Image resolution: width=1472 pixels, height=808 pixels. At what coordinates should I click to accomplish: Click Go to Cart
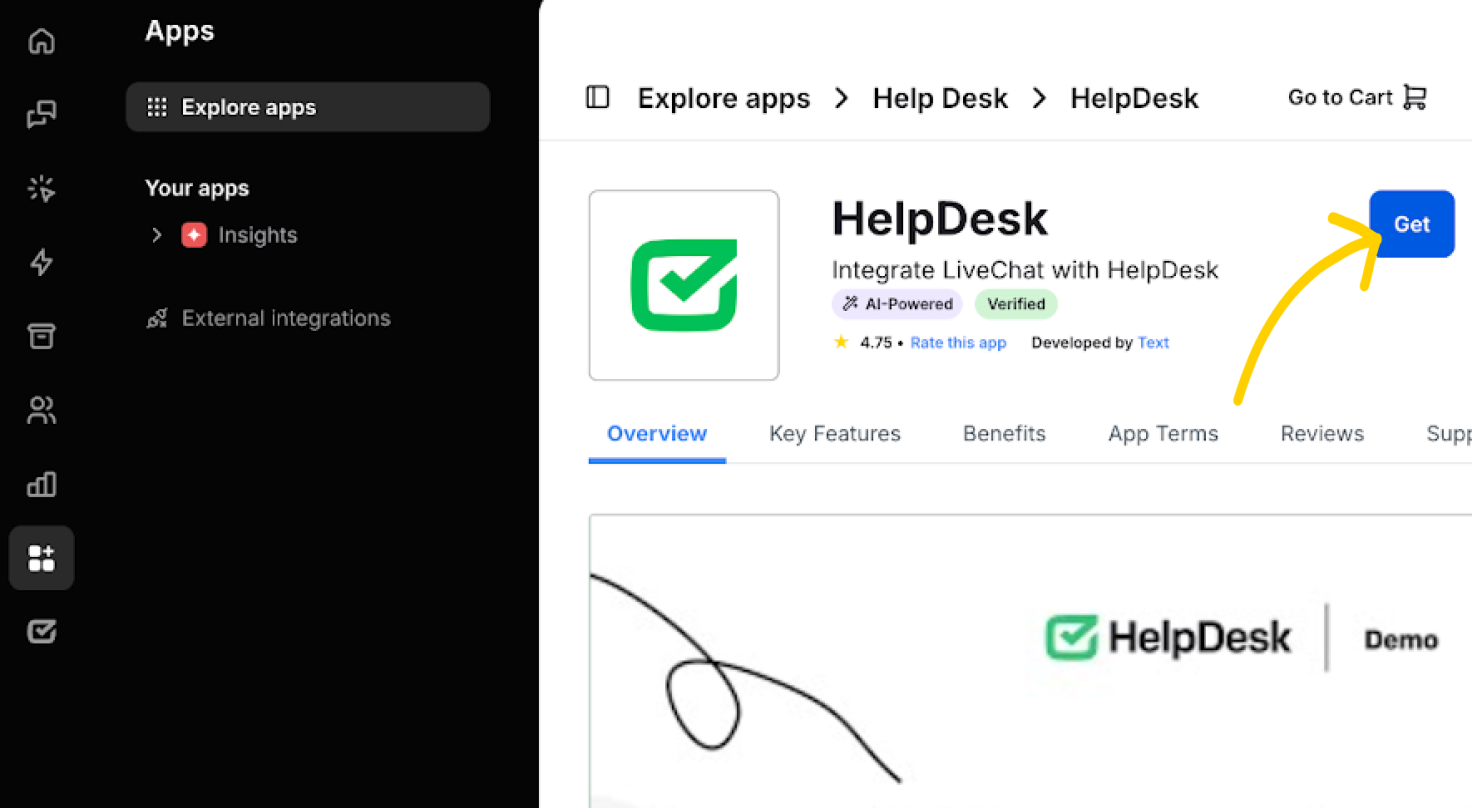click(1358, 97)
